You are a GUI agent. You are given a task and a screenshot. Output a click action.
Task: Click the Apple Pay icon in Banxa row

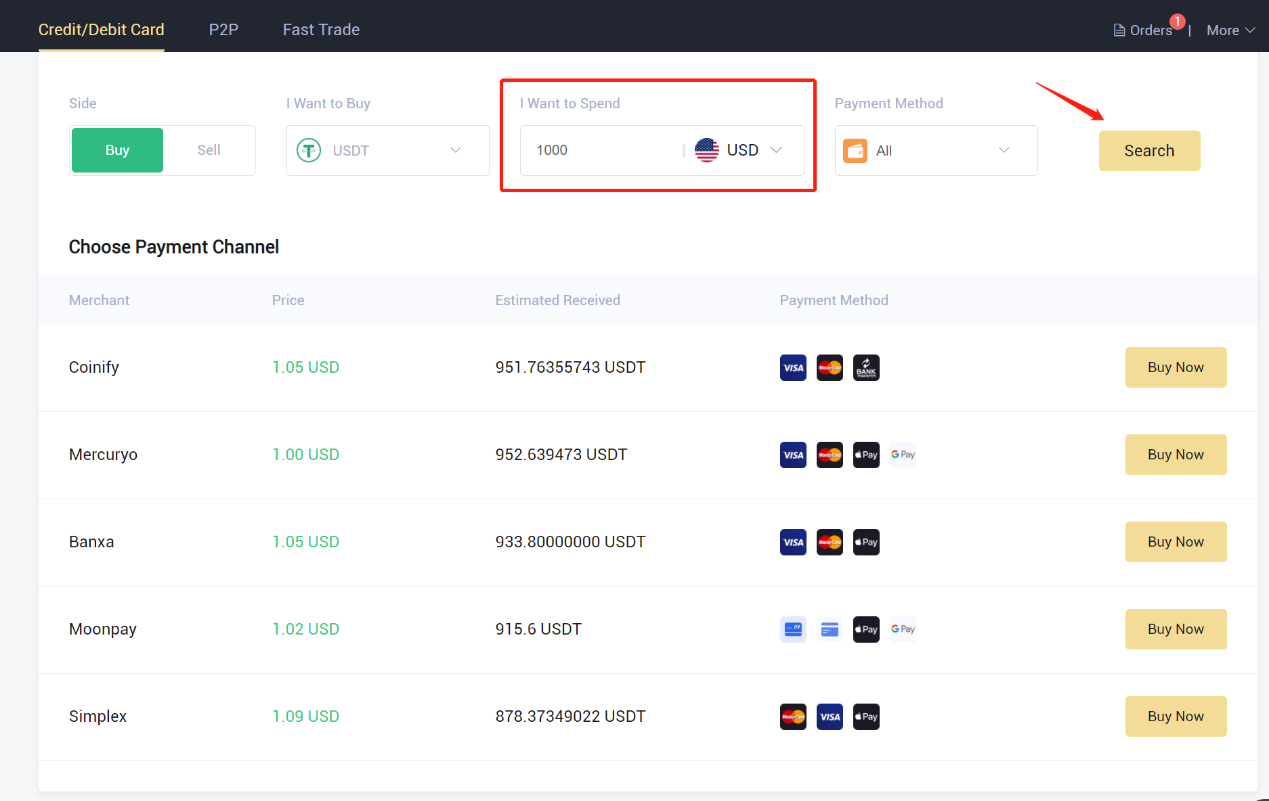tap(866, 541)
